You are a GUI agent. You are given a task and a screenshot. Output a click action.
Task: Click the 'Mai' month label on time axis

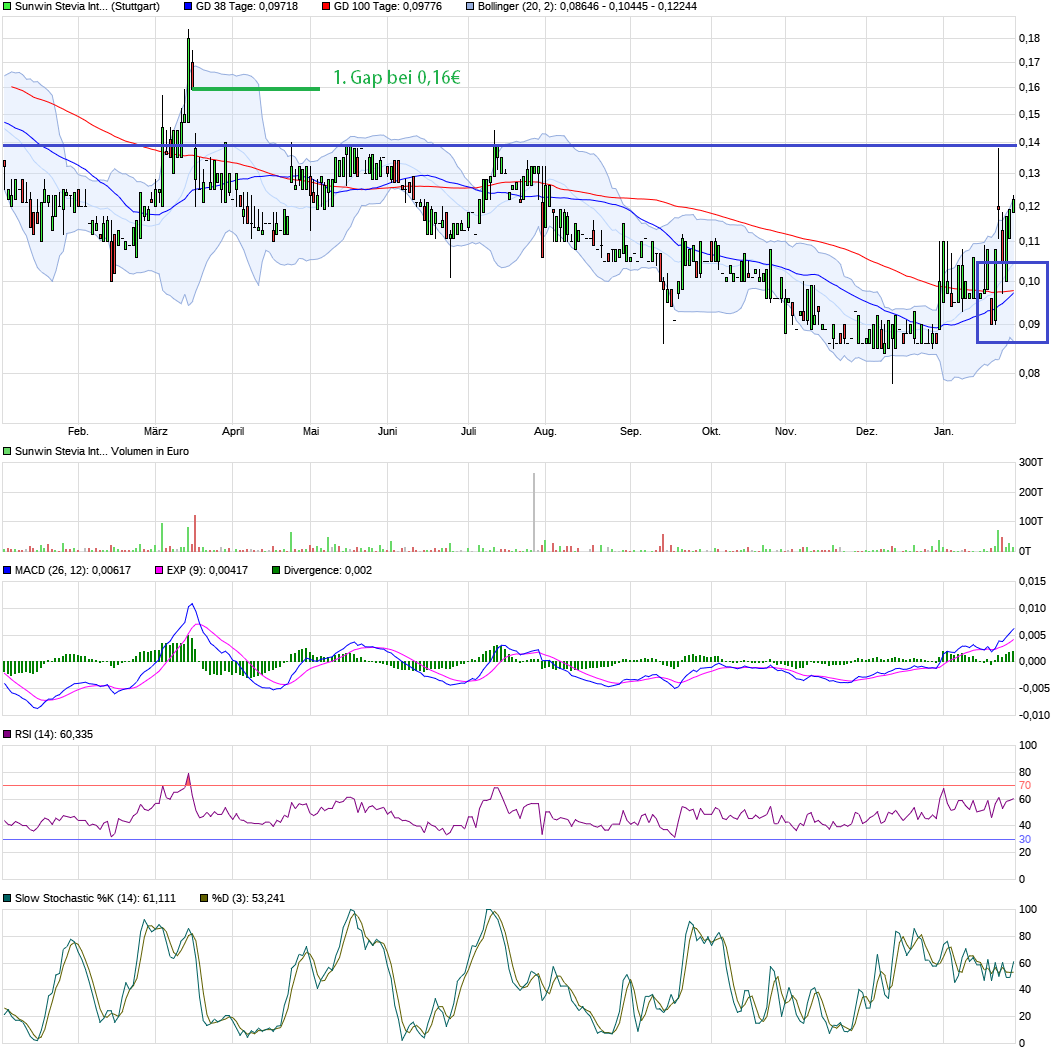click(311, 431)
